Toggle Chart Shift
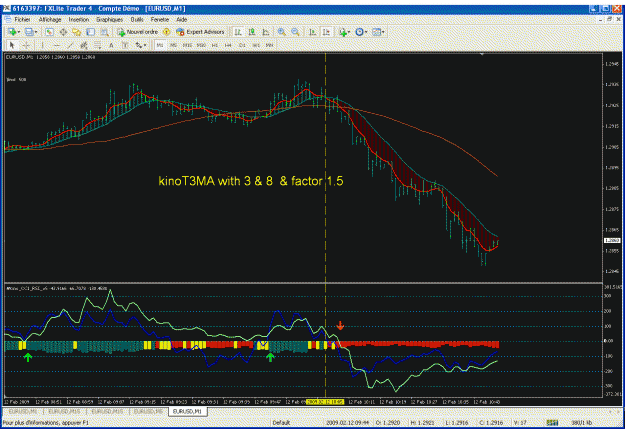The image size is (625, 429). click(x=326, y=32)
